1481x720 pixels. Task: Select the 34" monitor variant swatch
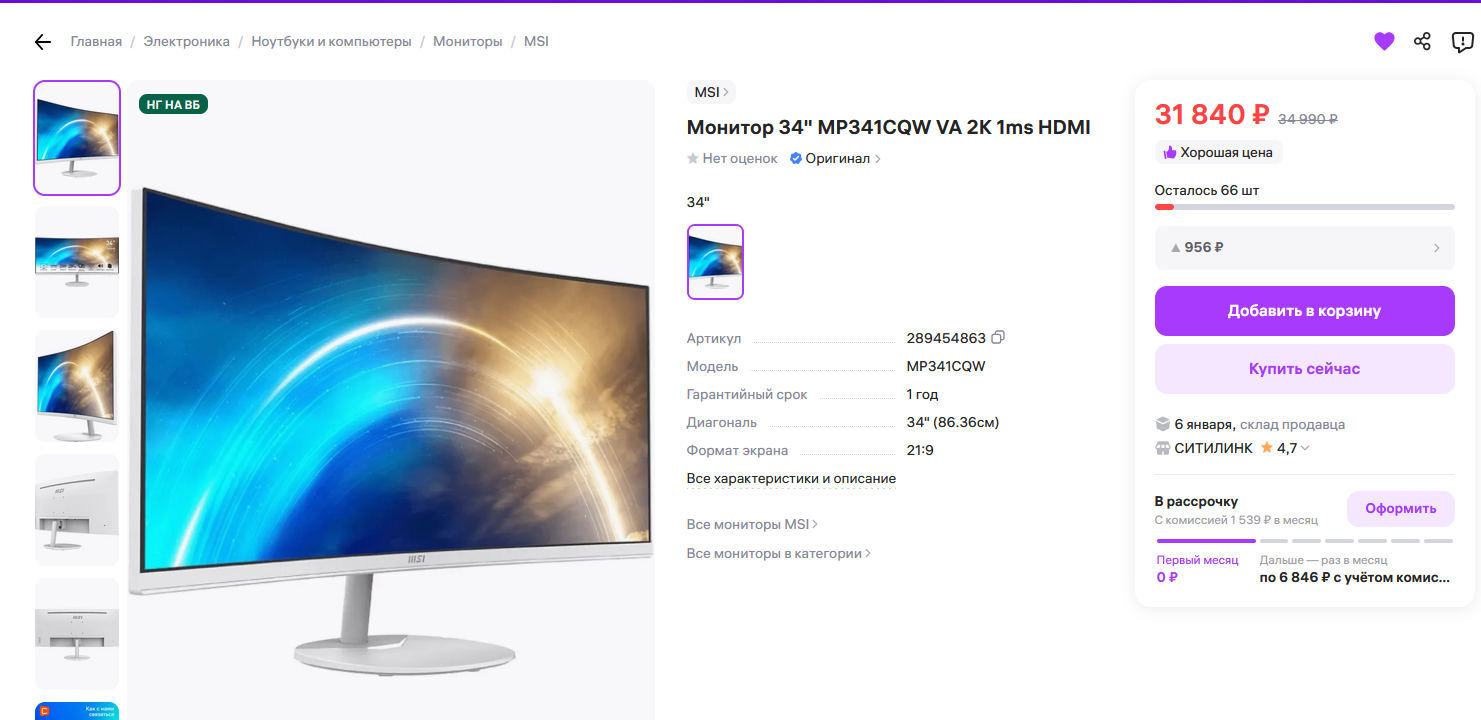(x=715, y=262)
